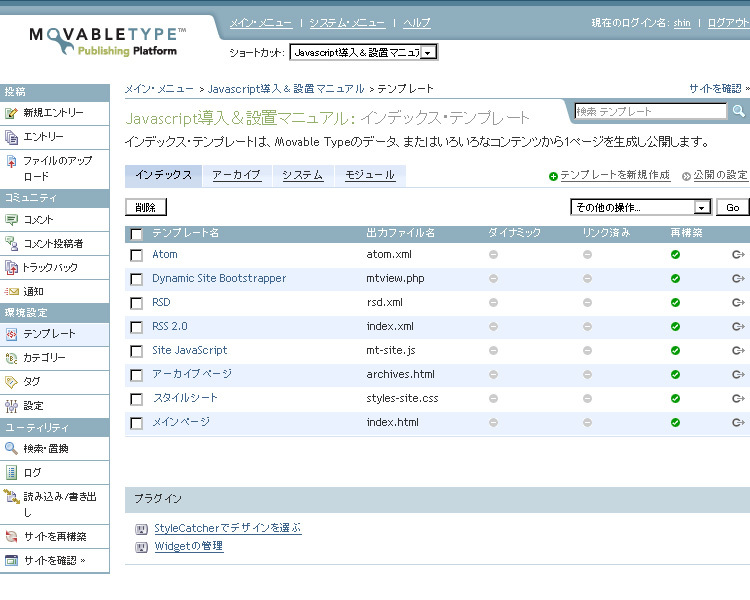The height and width of the screenshot is (600, 750).
Task: Click the commenters icon in sidebar
Action: click(11, 244)
